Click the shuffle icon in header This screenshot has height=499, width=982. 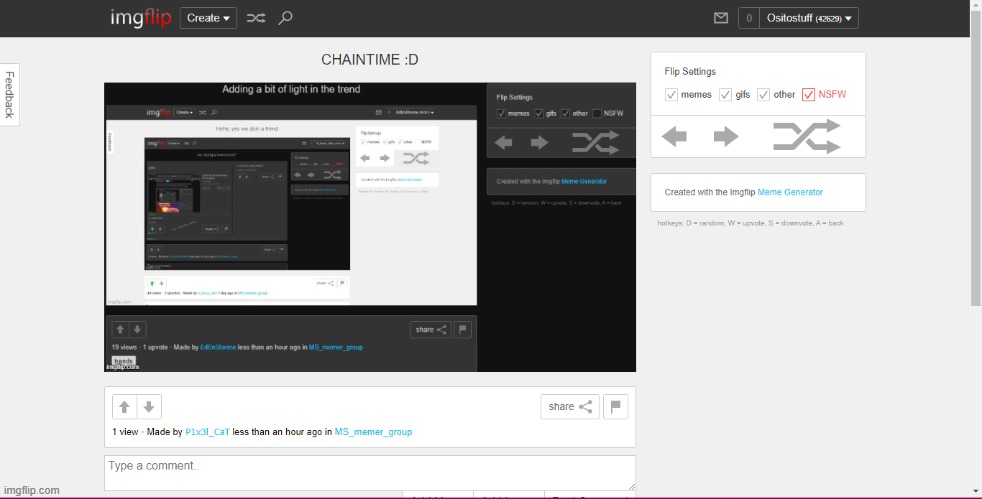(256, 18)
